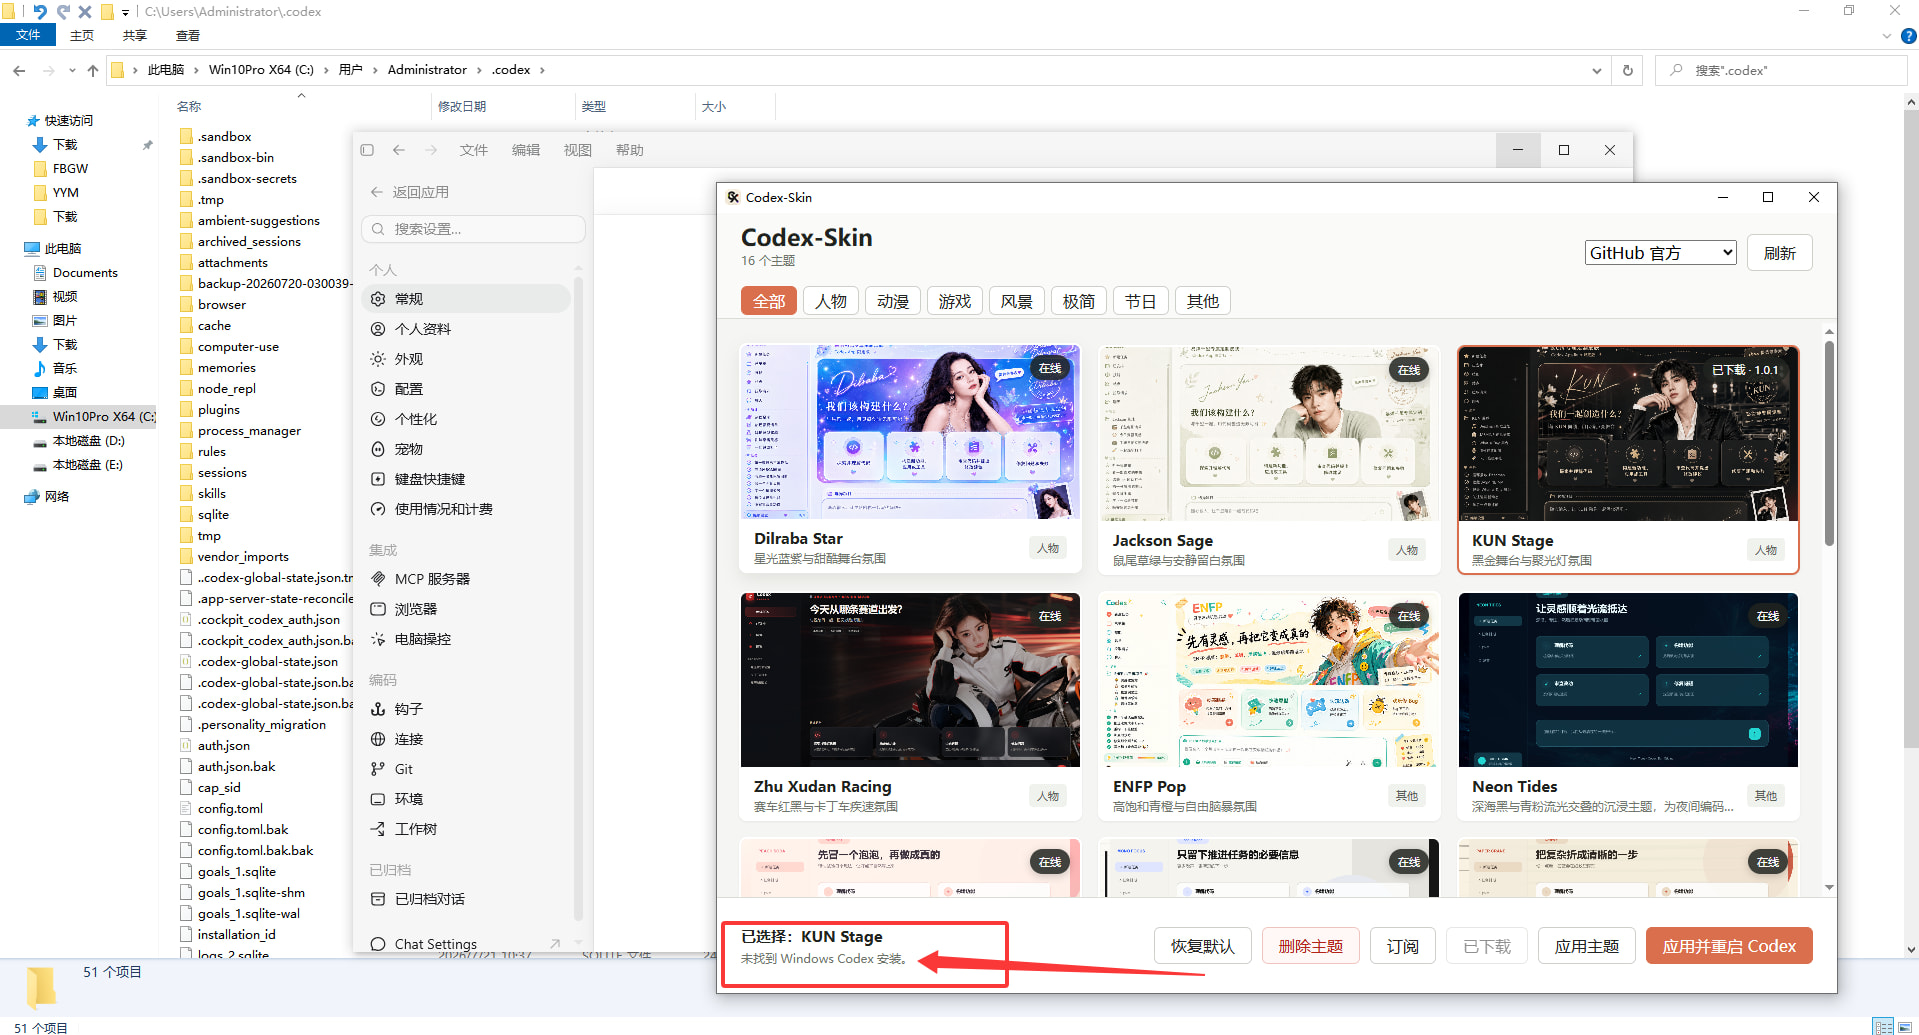Open the 节日 category tab
Image resolution: width=1919 pixels, height=1035 pixels.
(1141, 301)
